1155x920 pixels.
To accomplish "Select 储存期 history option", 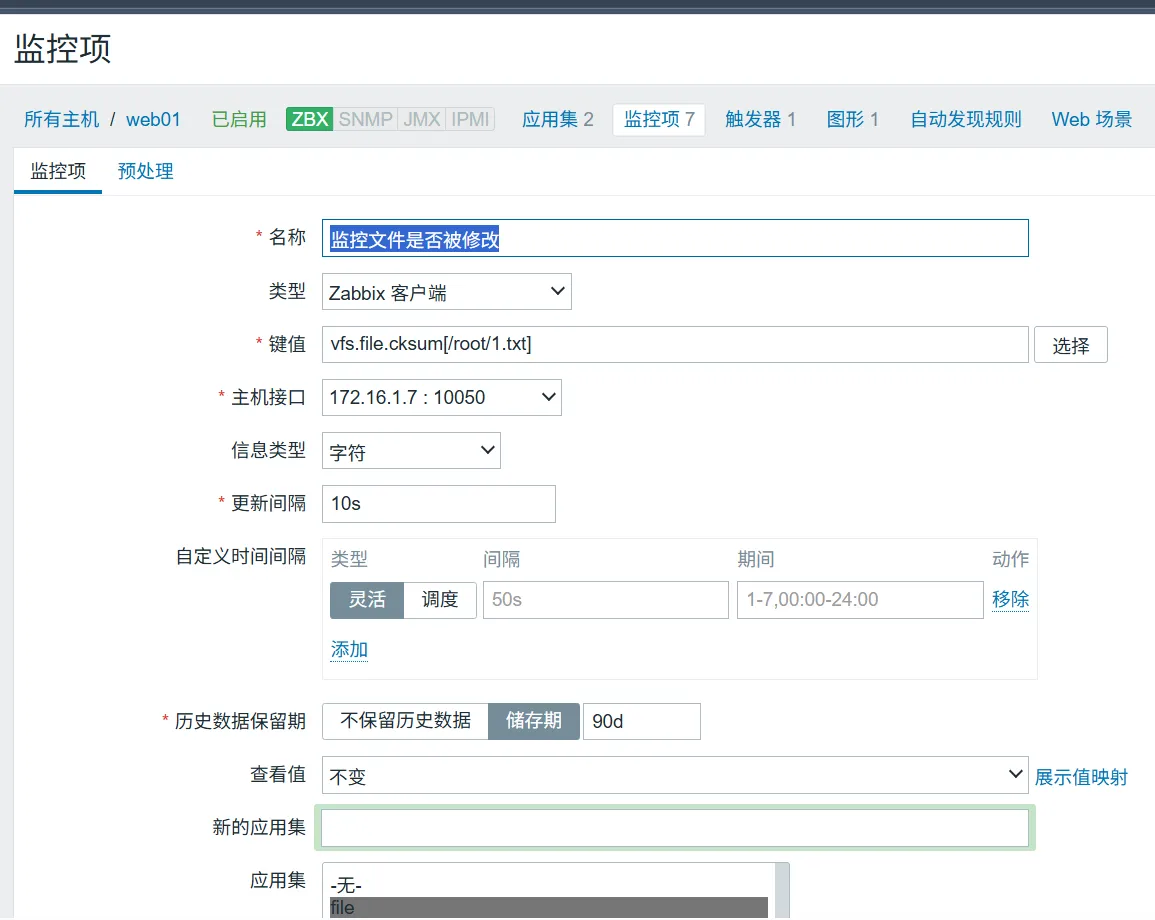I will (x=533, y=721).
